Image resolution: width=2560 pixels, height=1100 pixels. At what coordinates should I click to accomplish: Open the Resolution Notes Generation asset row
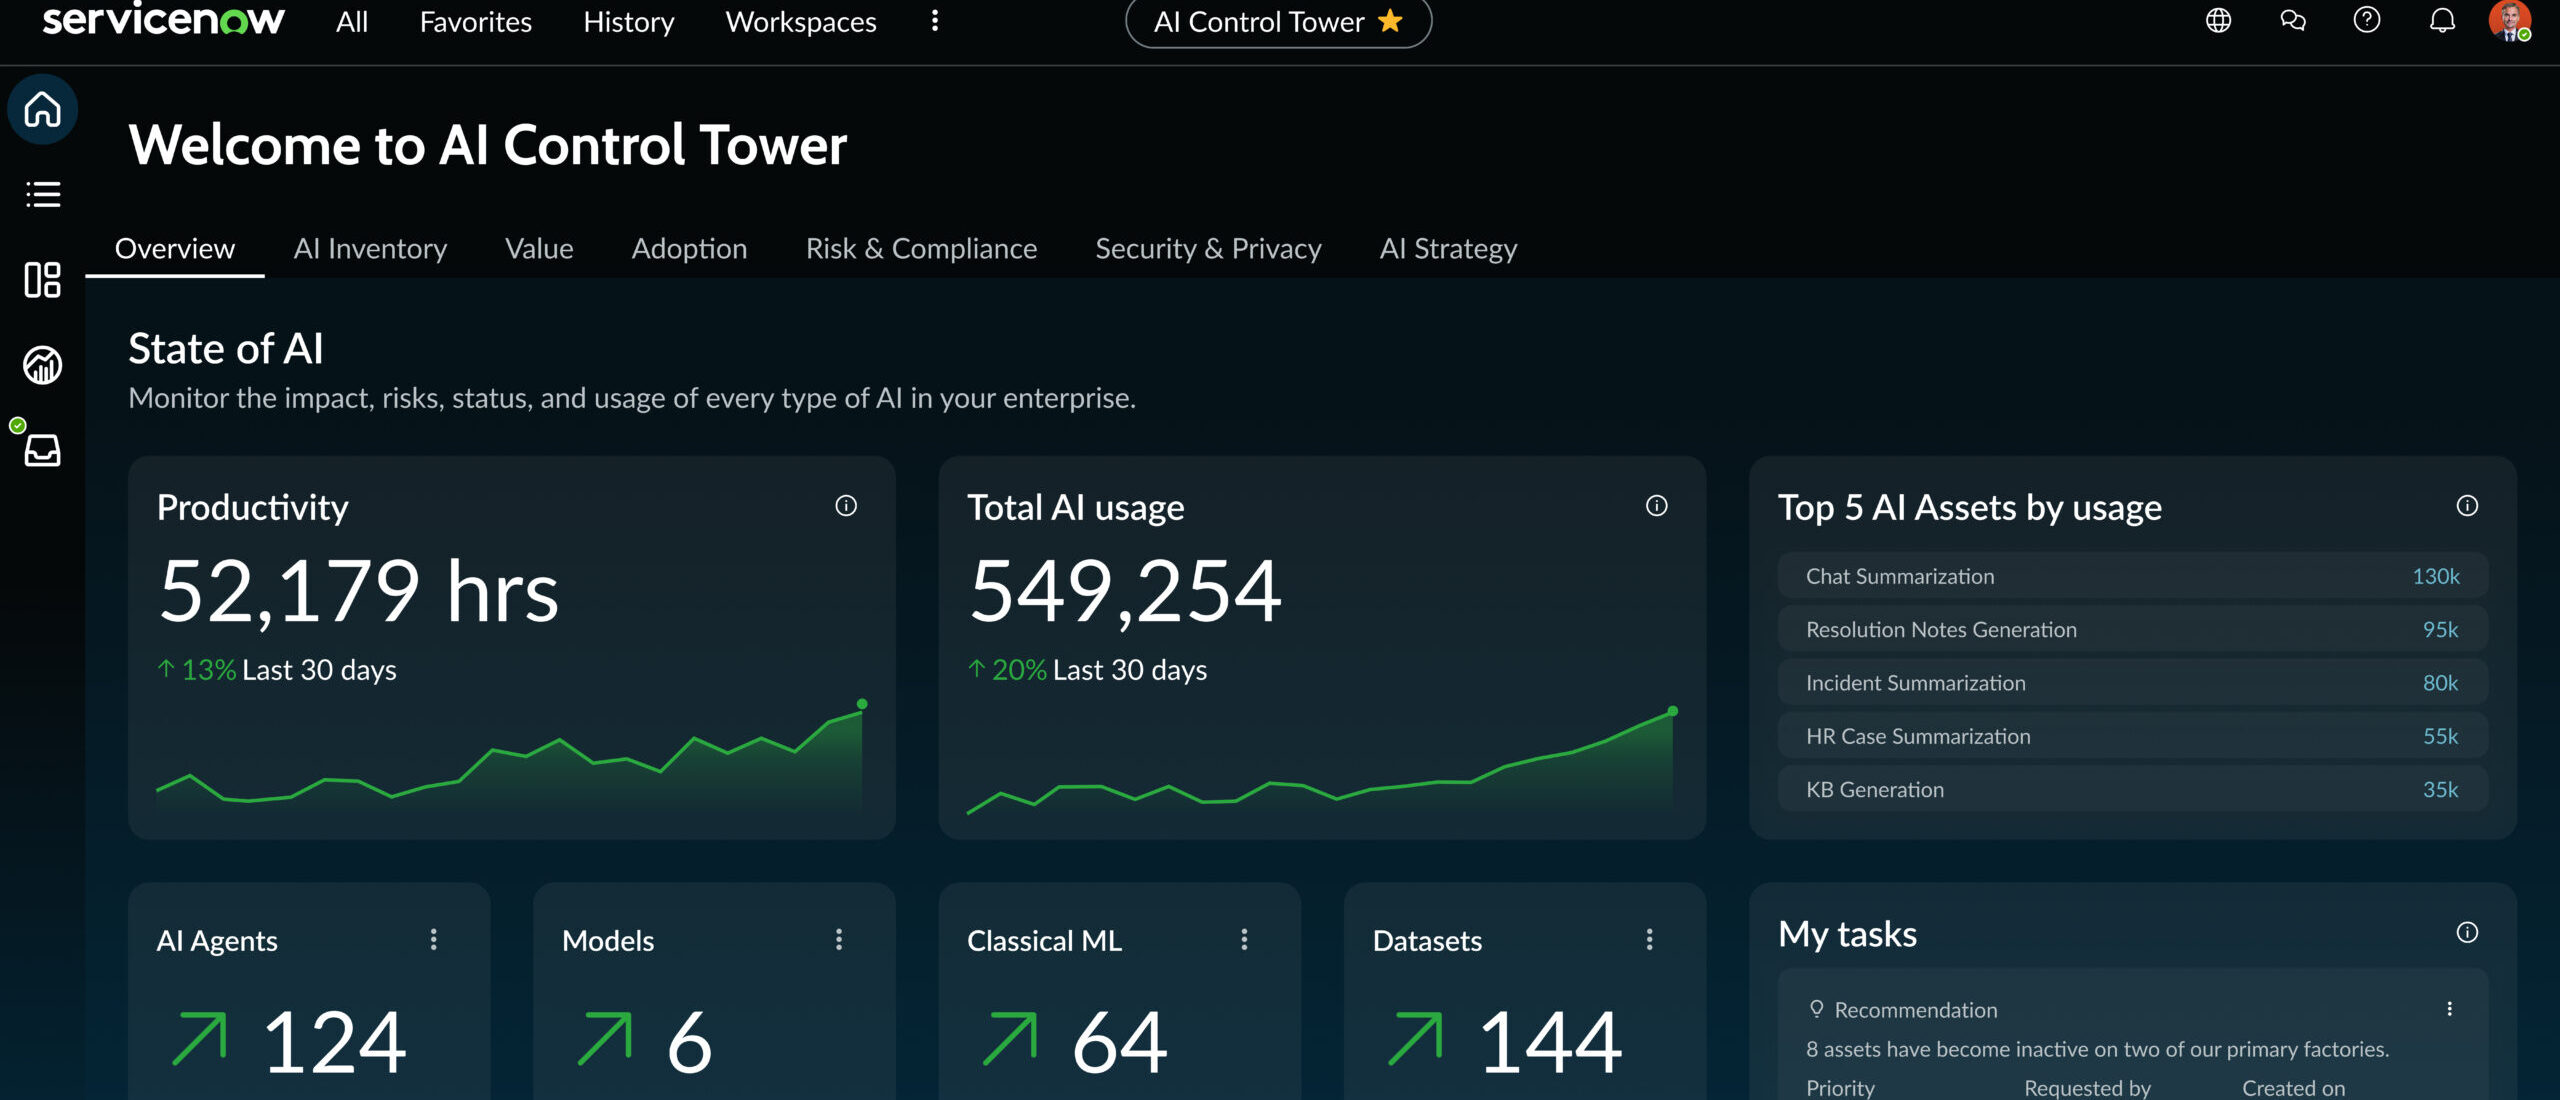click(2132, 629)
